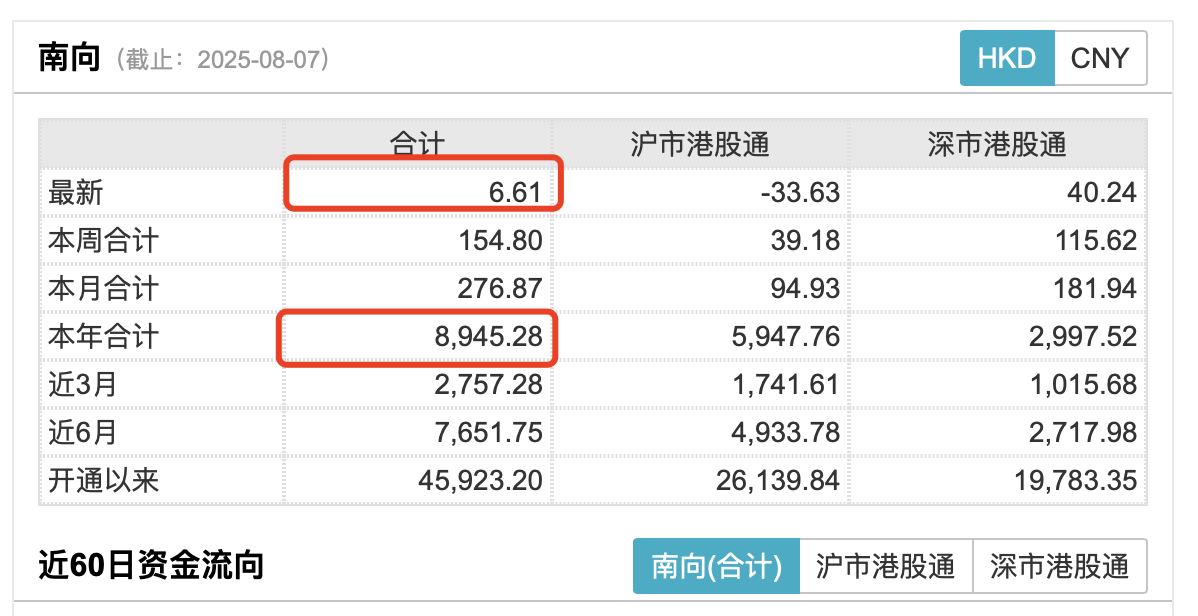The height and width of the screenshot is (616, 1198).
Task: Select the 最新 row label
Action: [76, 192]
